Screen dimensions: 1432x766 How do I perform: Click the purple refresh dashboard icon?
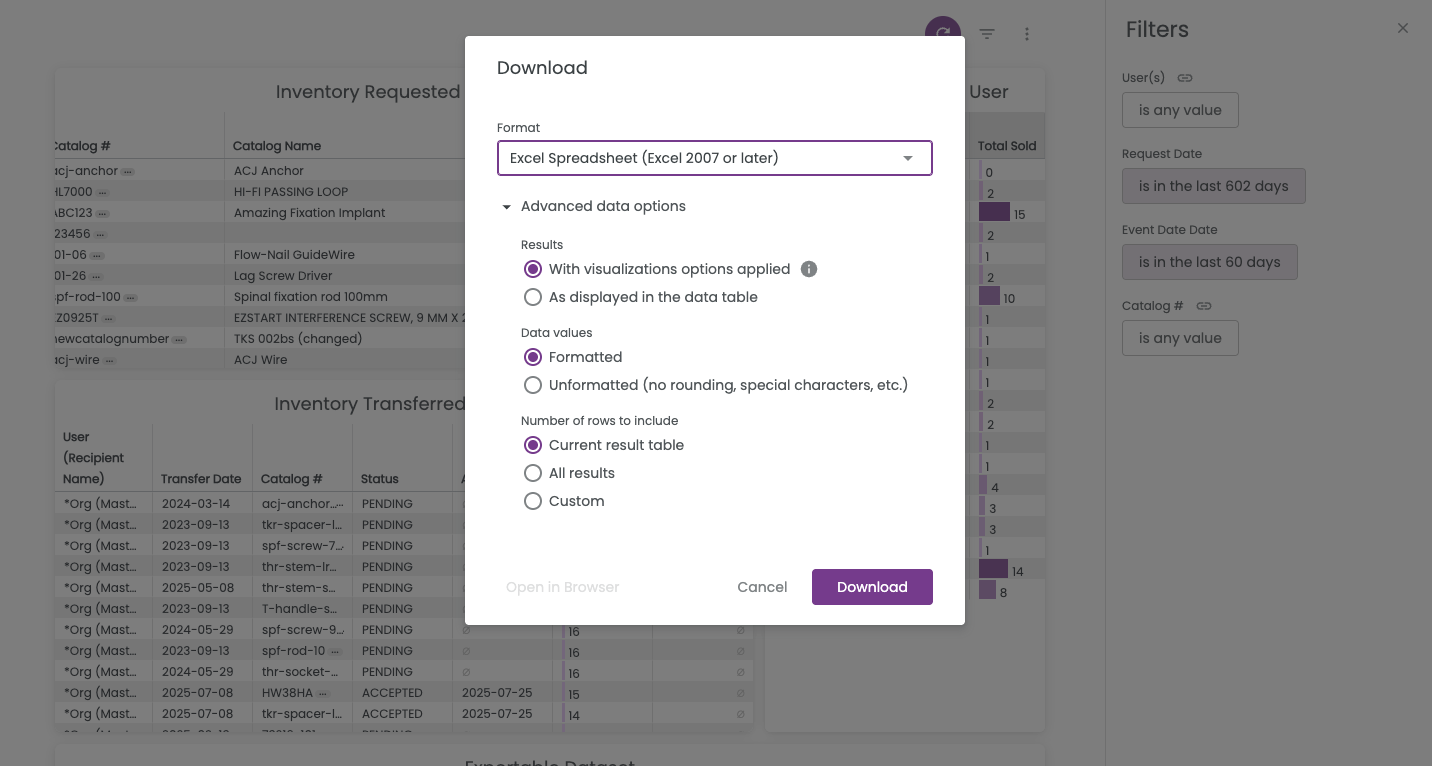[942, 32]
